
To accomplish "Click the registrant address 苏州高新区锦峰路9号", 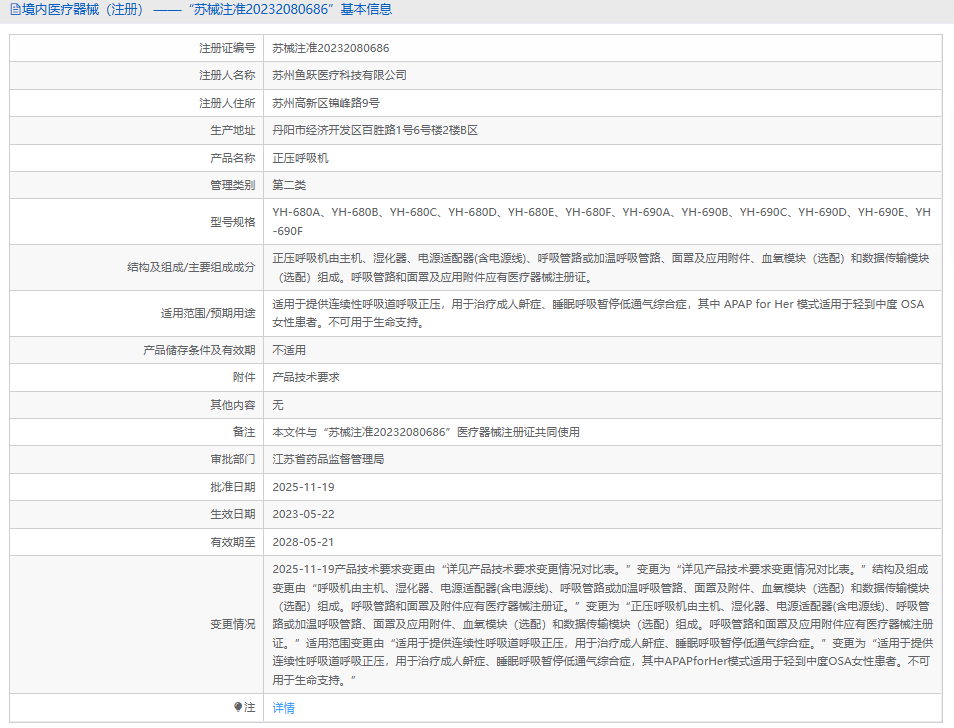I will tap(326, 103).
